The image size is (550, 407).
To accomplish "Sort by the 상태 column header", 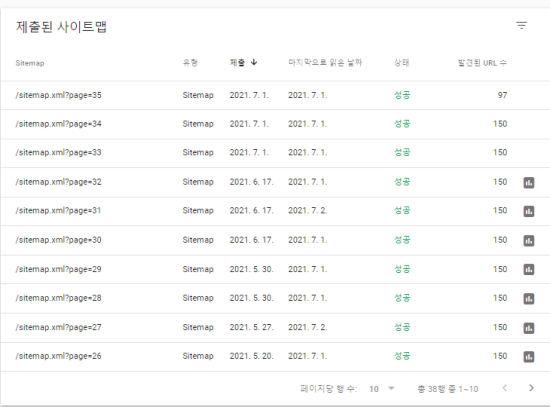I will click(402, 63).
